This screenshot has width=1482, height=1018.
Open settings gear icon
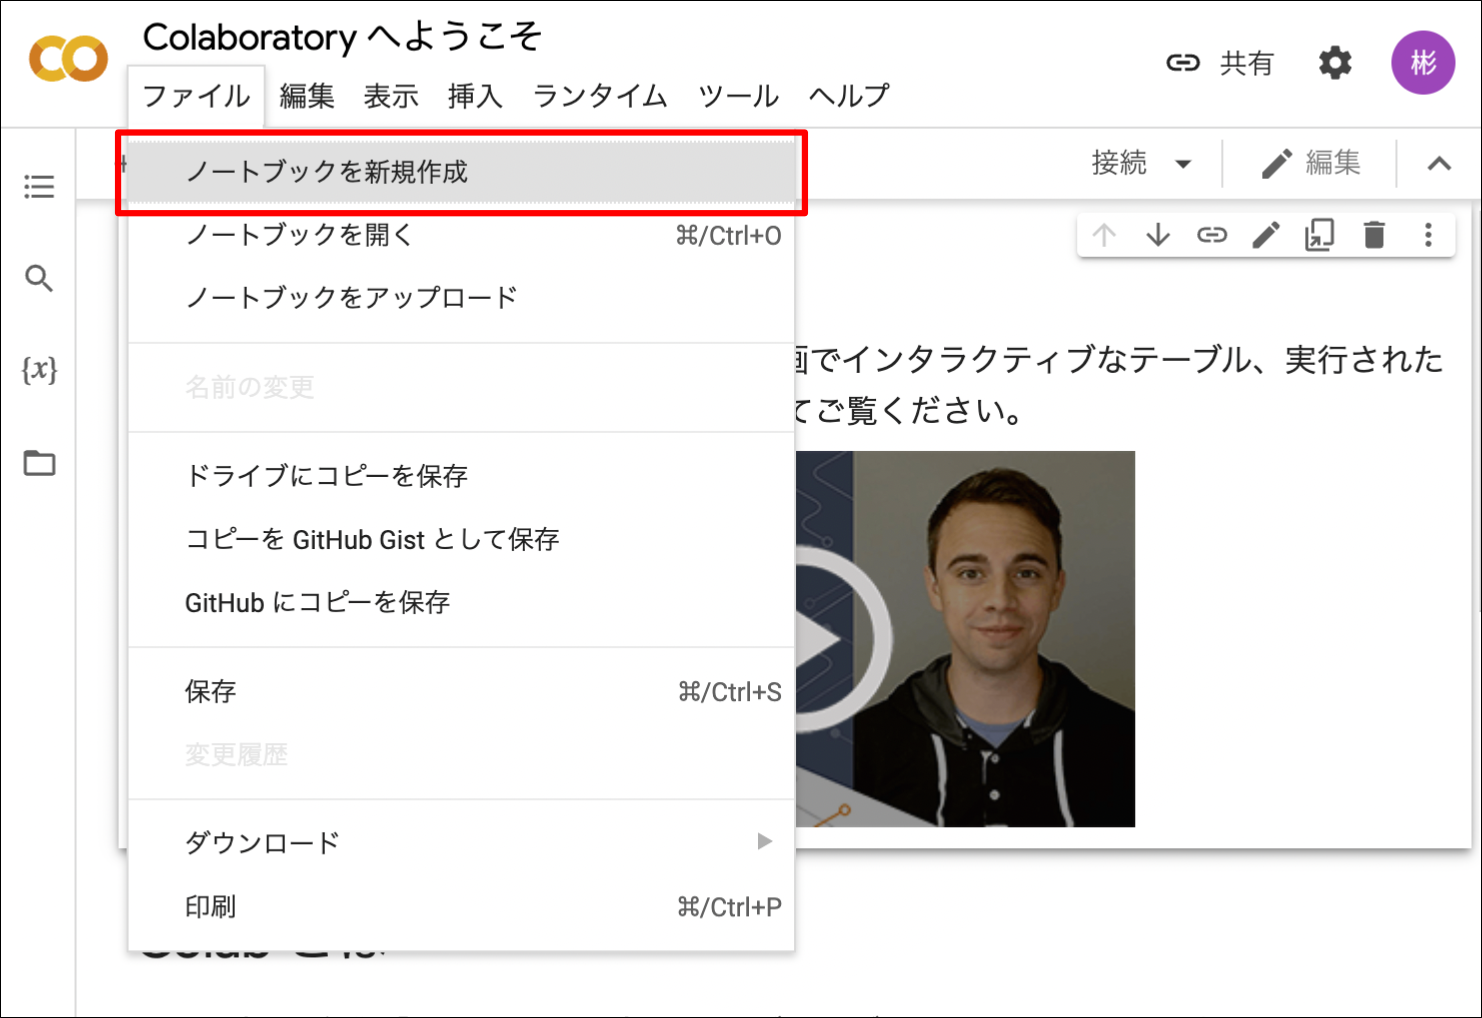[1335, 63]
